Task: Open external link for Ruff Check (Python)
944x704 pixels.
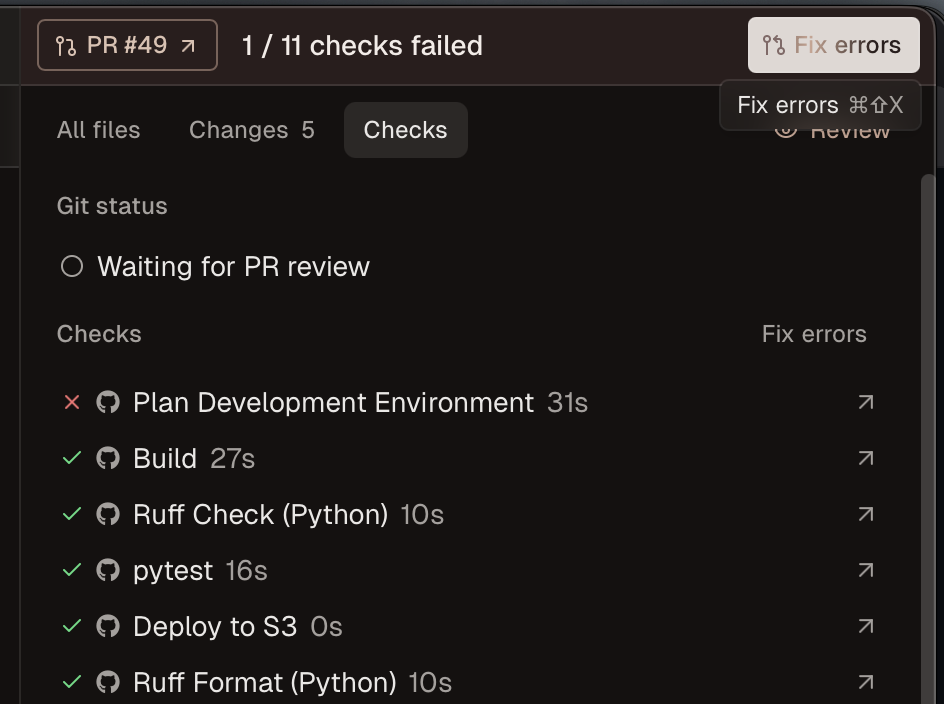Action: [x=866, y=514]
